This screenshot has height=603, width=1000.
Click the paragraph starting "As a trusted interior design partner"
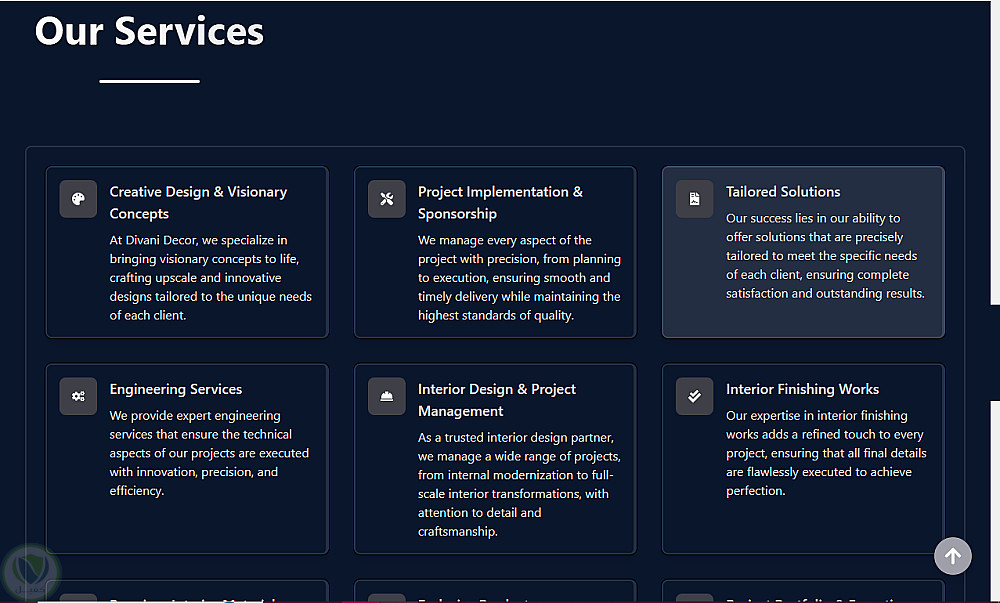coord(516,485)
